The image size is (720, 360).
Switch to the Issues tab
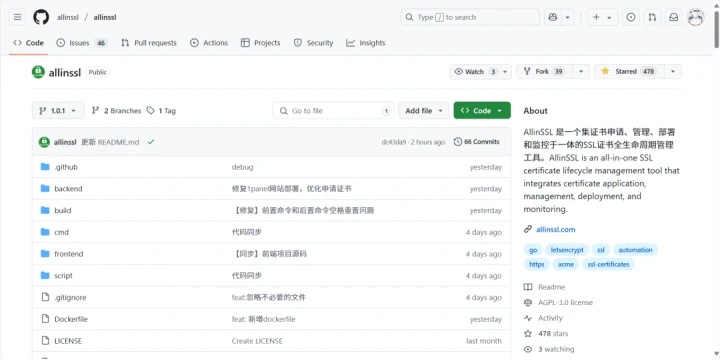point(81,43)
